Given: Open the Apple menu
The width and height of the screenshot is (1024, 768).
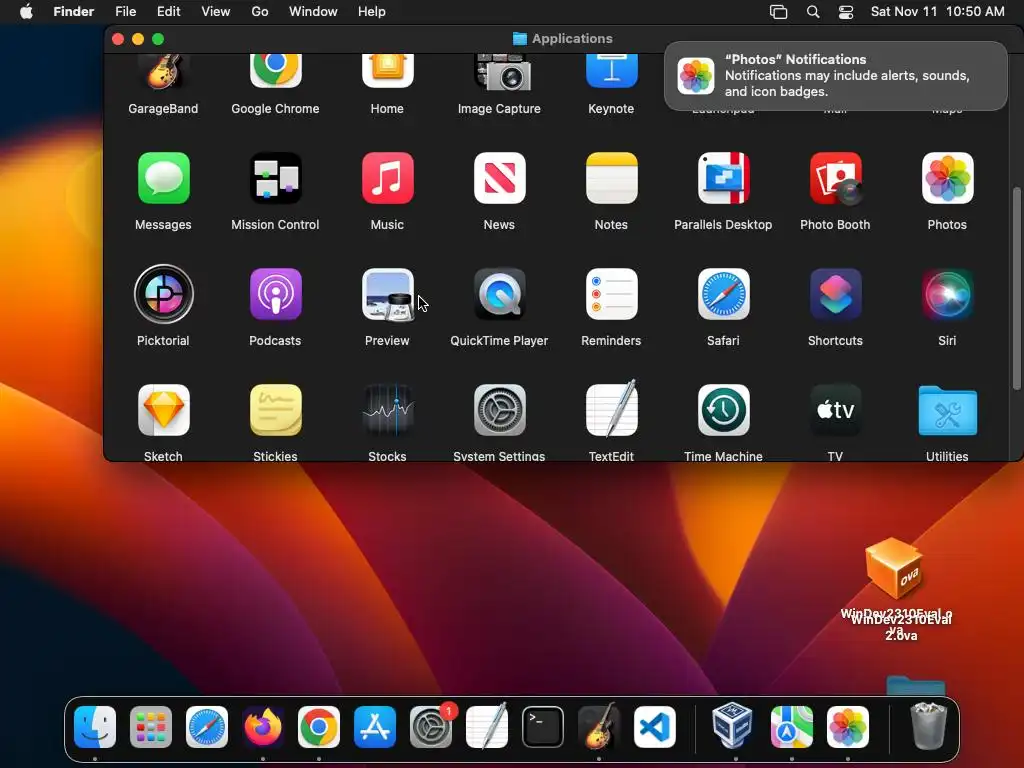Looking at the screenshot, I should point(26,12).
